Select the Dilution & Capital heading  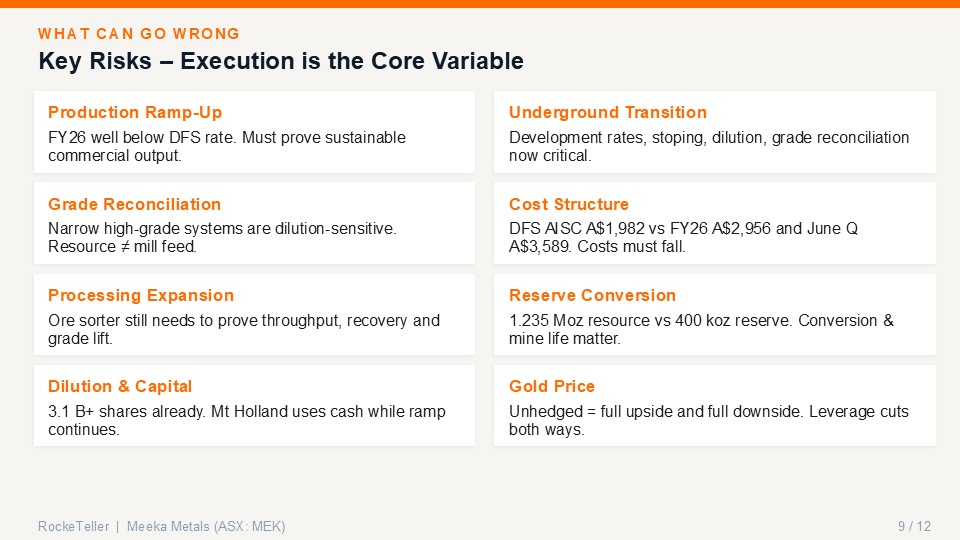[120, 386]
